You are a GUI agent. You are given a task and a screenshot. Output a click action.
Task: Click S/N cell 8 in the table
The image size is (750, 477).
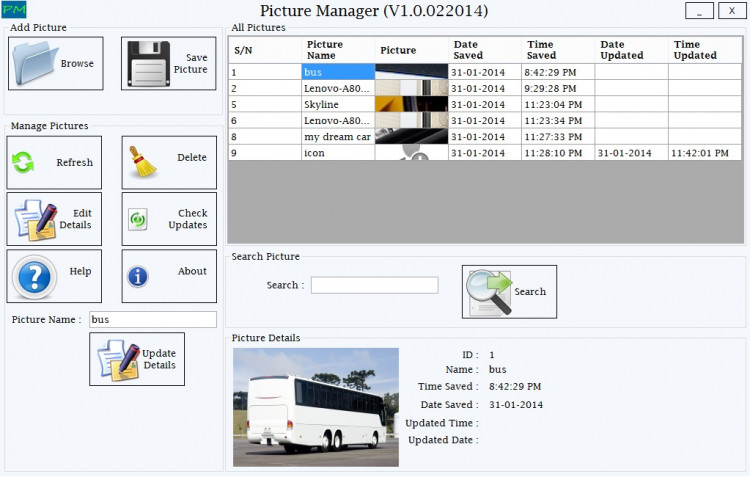click(265, 136)
